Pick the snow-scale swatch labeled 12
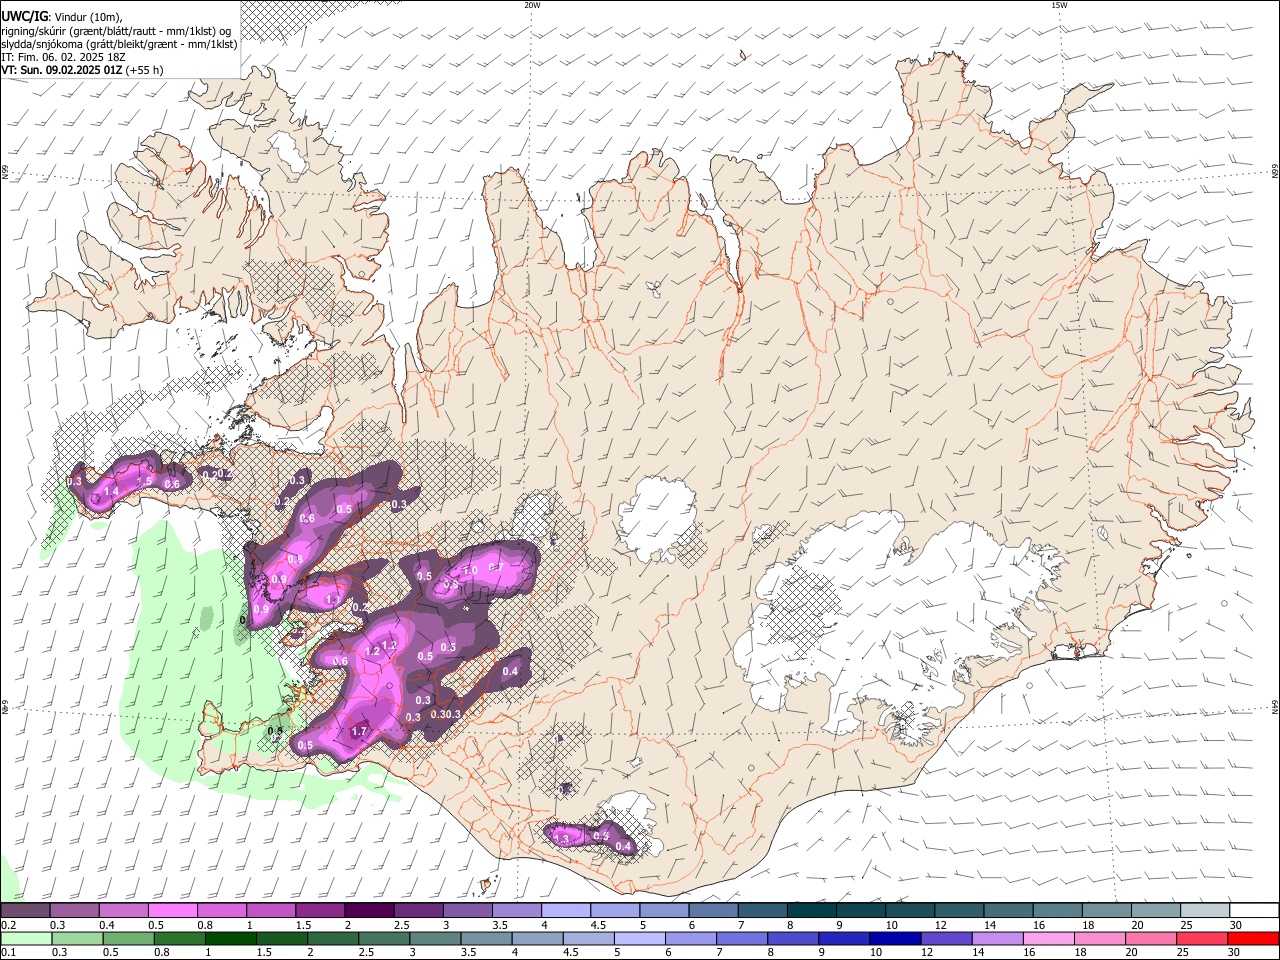The height and width of the screenshot is (960, 1280). (x=959, y=910)
